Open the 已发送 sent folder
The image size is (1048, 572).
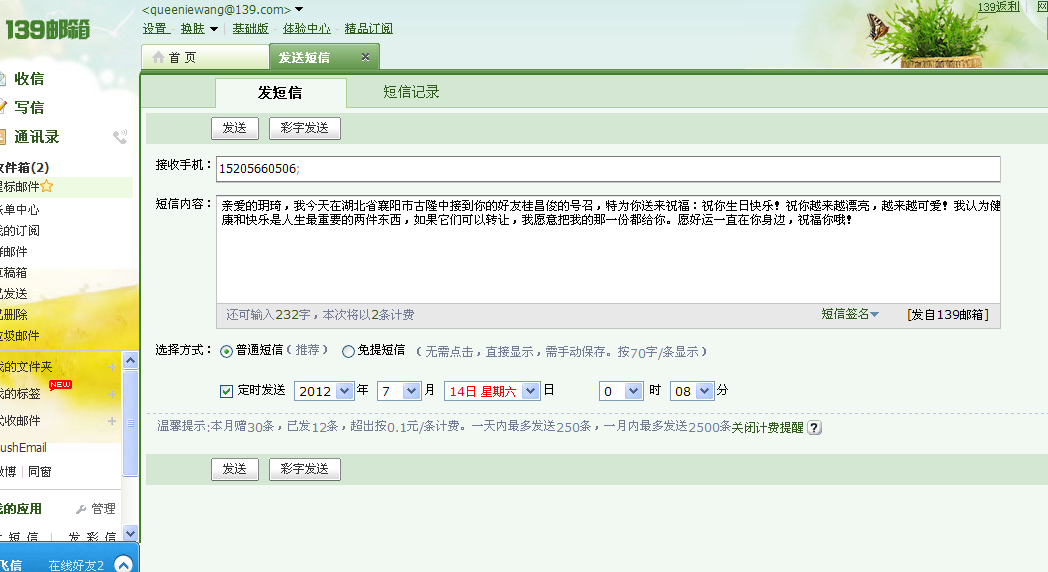pyautogui.click(x=14, y=294)
